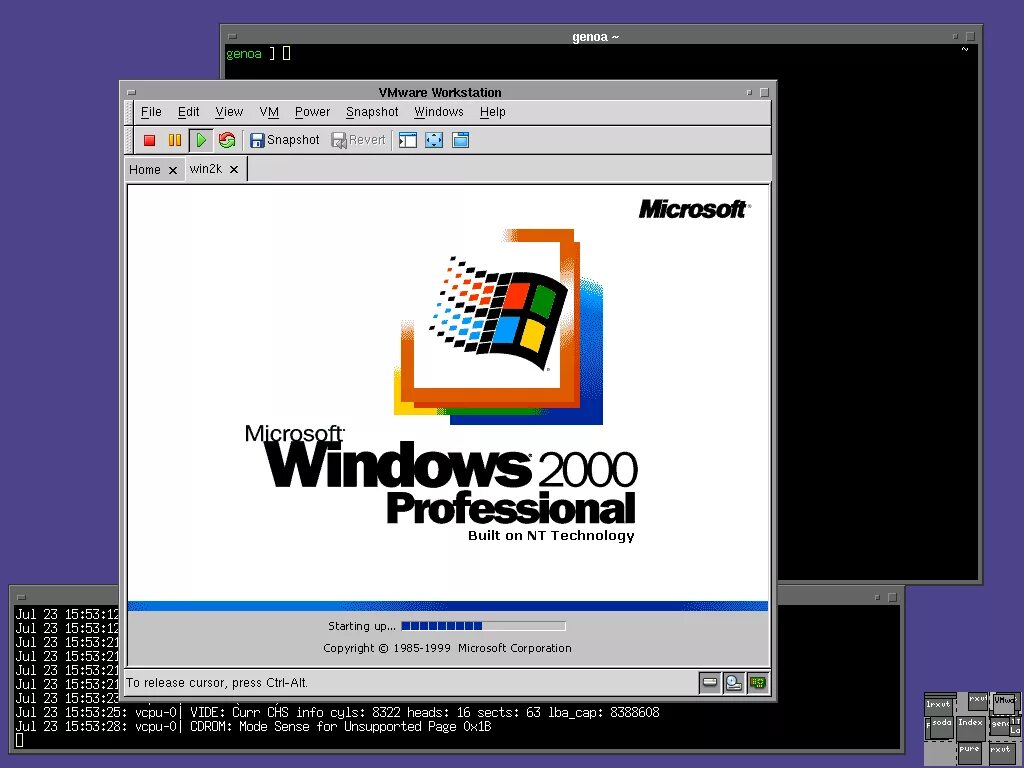Reset the virtual machine
This screenshot has height=768, width=1024.
(226, 140)
